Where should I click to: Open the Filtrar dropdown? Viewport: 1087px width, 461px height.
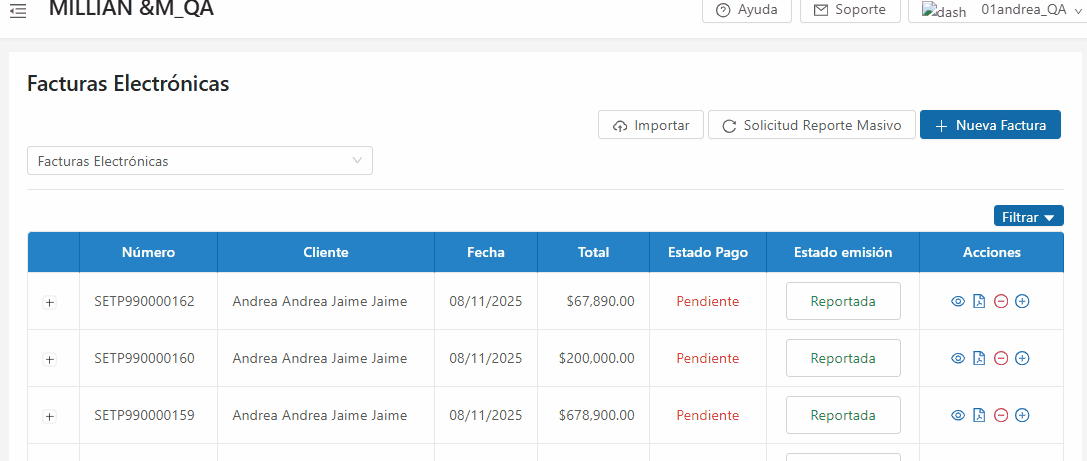pos(1028,217)
